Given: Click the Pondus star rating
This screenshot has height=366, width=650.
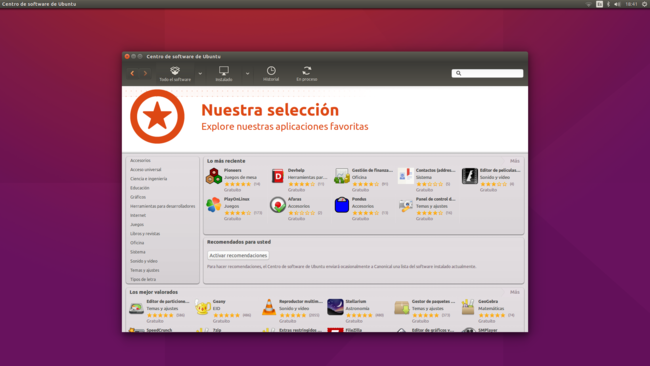Looking at the screenshot, I should [365, 213].
